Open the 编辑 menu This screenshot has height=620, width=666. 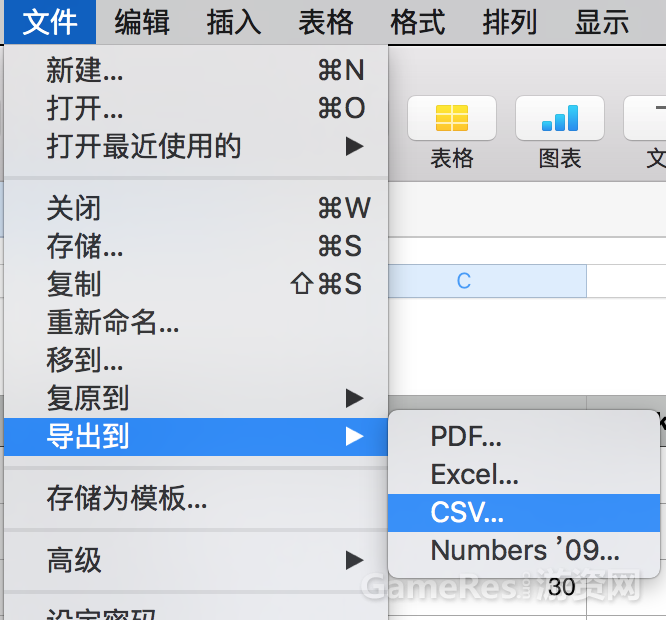click(142, 22)
